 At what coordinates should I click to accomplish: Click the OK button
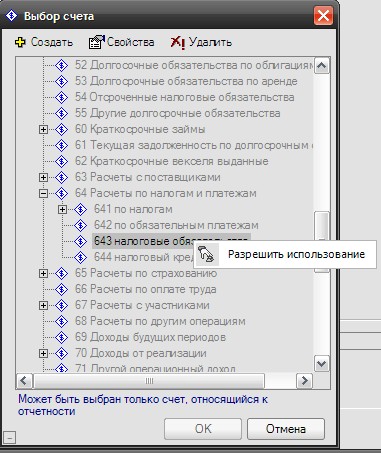[x=203, y=429]
